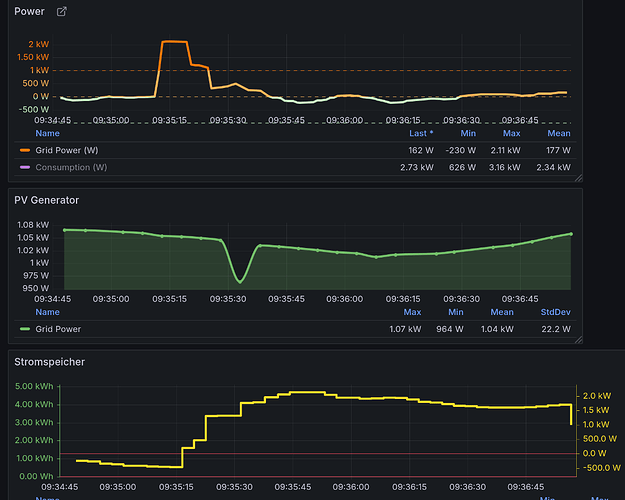Click the green Grid Power marker in PV Generator legend
The image size is (625, 500).
pyautogui.click(x=25, y=329)
